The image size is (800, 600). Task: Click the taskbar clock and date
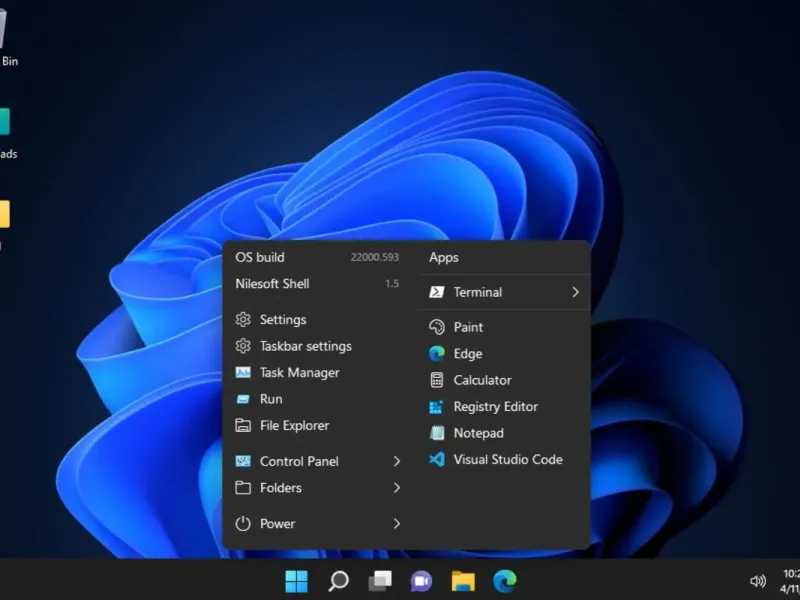pyautogui.click(x=790, y=581)
